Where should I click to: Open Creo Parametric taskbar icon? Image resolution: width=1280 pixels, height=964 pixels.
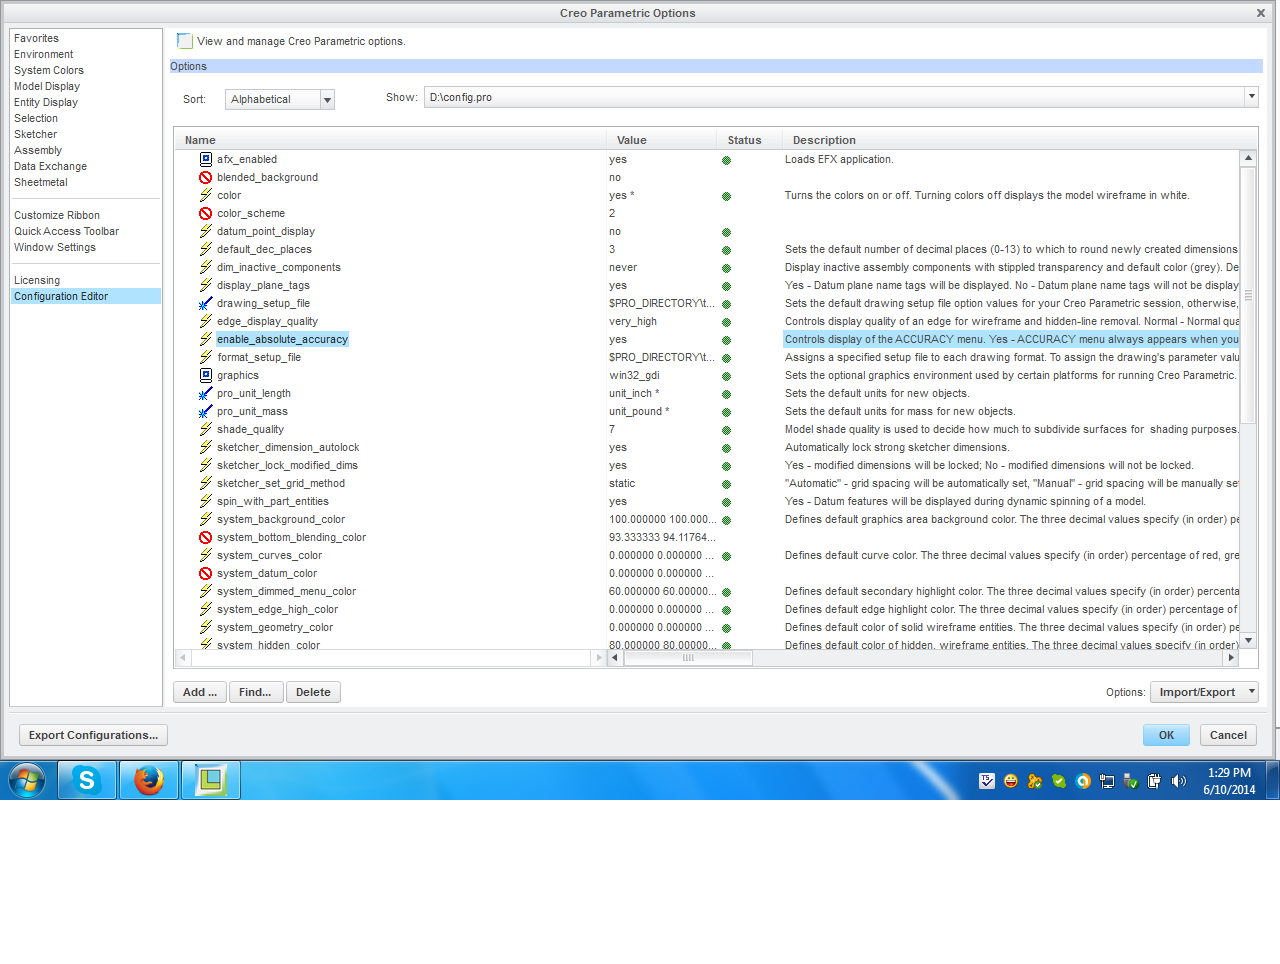tap(211, 780)
